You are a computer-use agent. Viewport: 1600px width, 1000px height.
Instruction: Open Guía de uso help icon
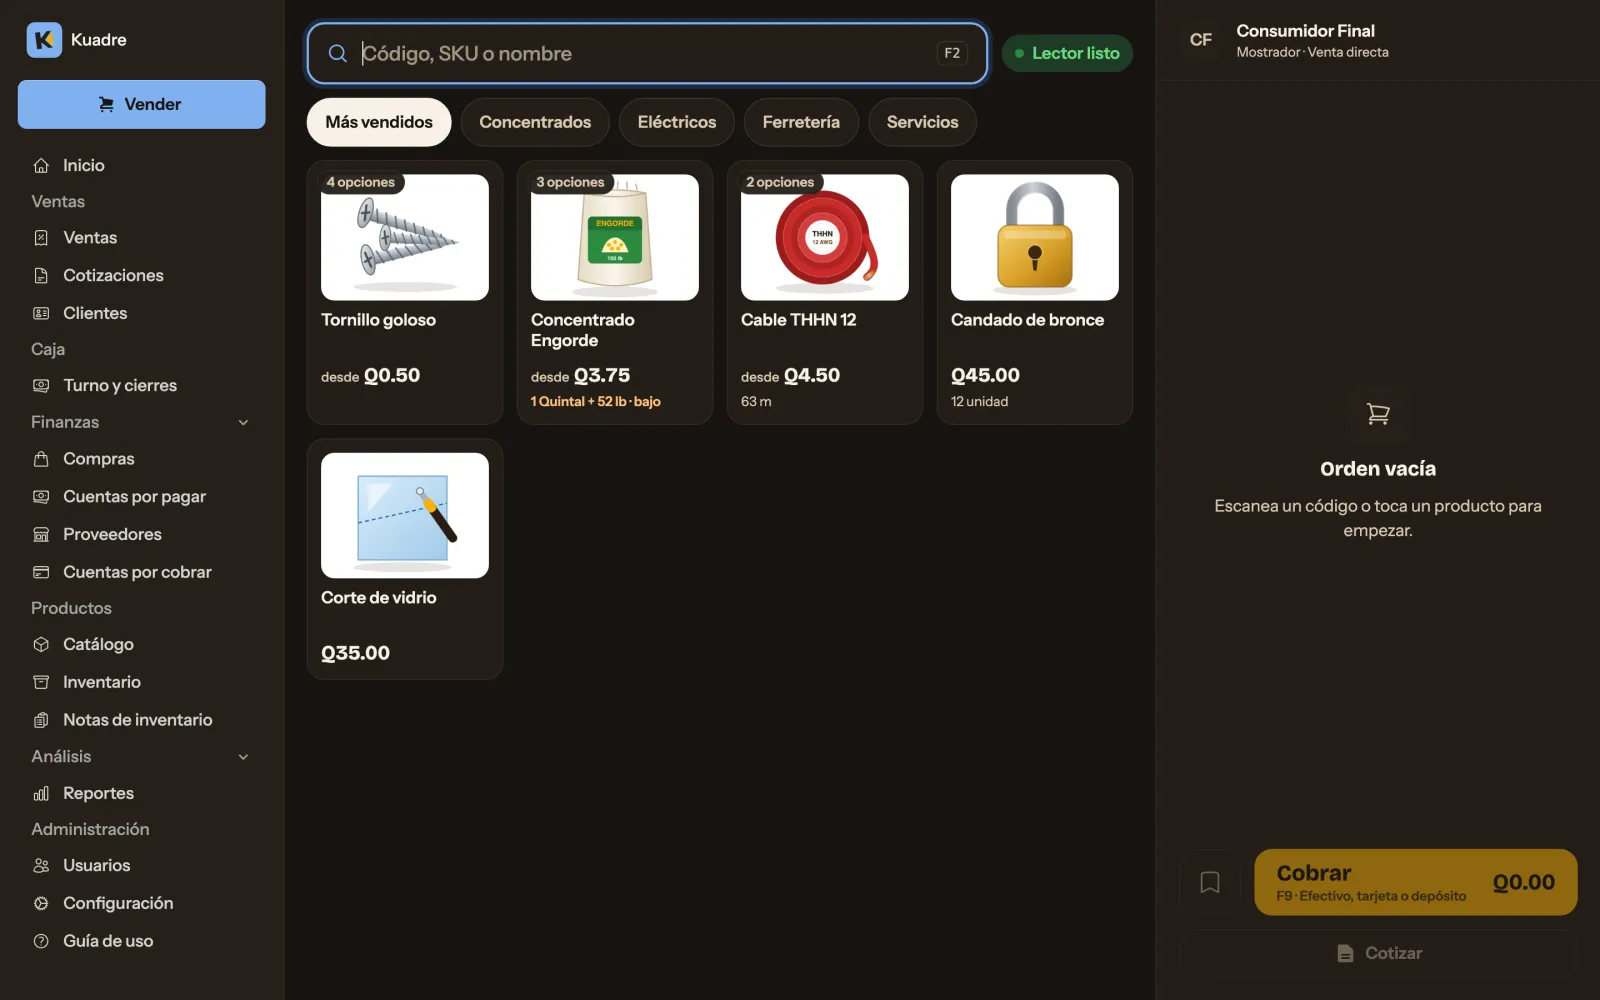(41, 941)
